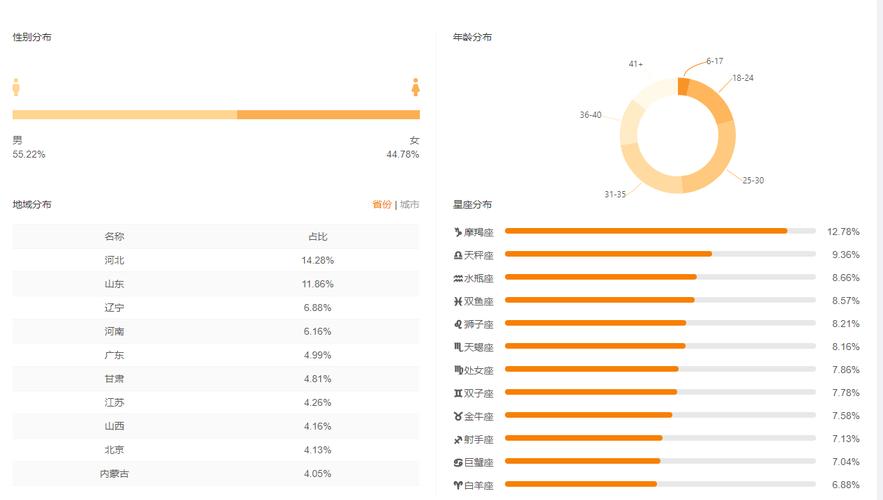
Task: Click the Sagittarius symbol beside 射手座
Action: pyautogui.click(x=458, y=439)
